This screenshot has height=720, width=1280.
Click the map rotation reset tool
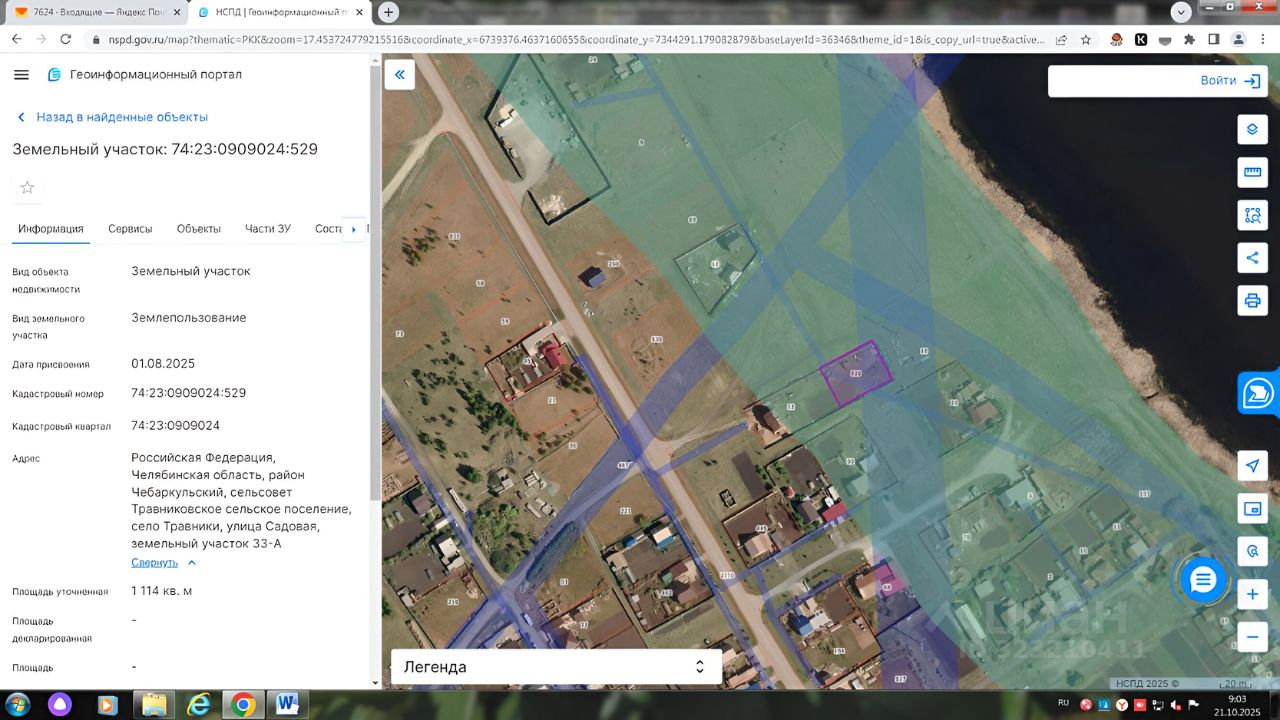tap(1252, 551)
